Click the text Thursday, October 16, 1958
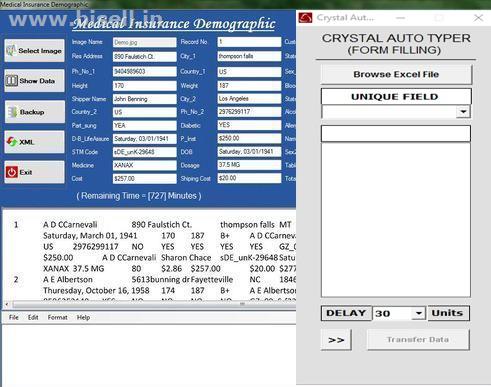This screenshot has width=491, height=387. (96, 291)
